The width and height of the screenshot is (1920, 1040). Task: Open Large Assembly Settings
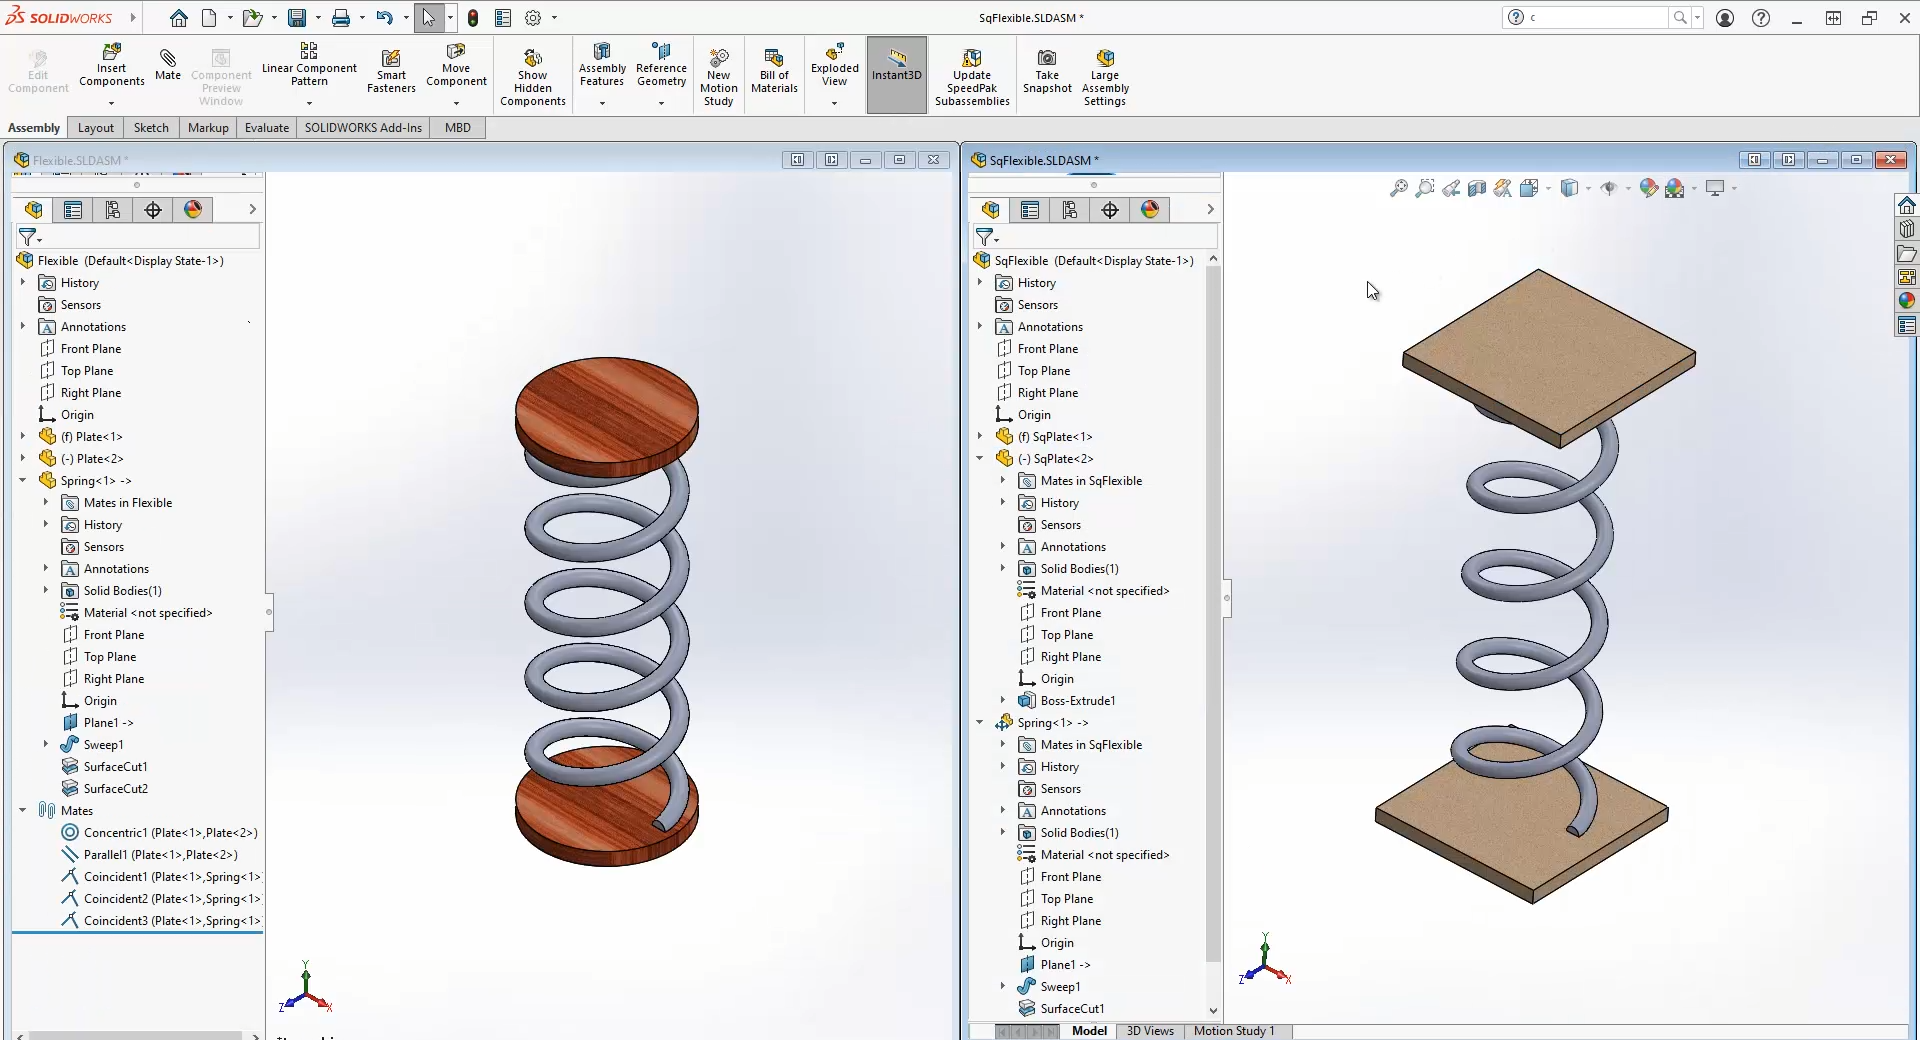click(x=1105, y=76)
